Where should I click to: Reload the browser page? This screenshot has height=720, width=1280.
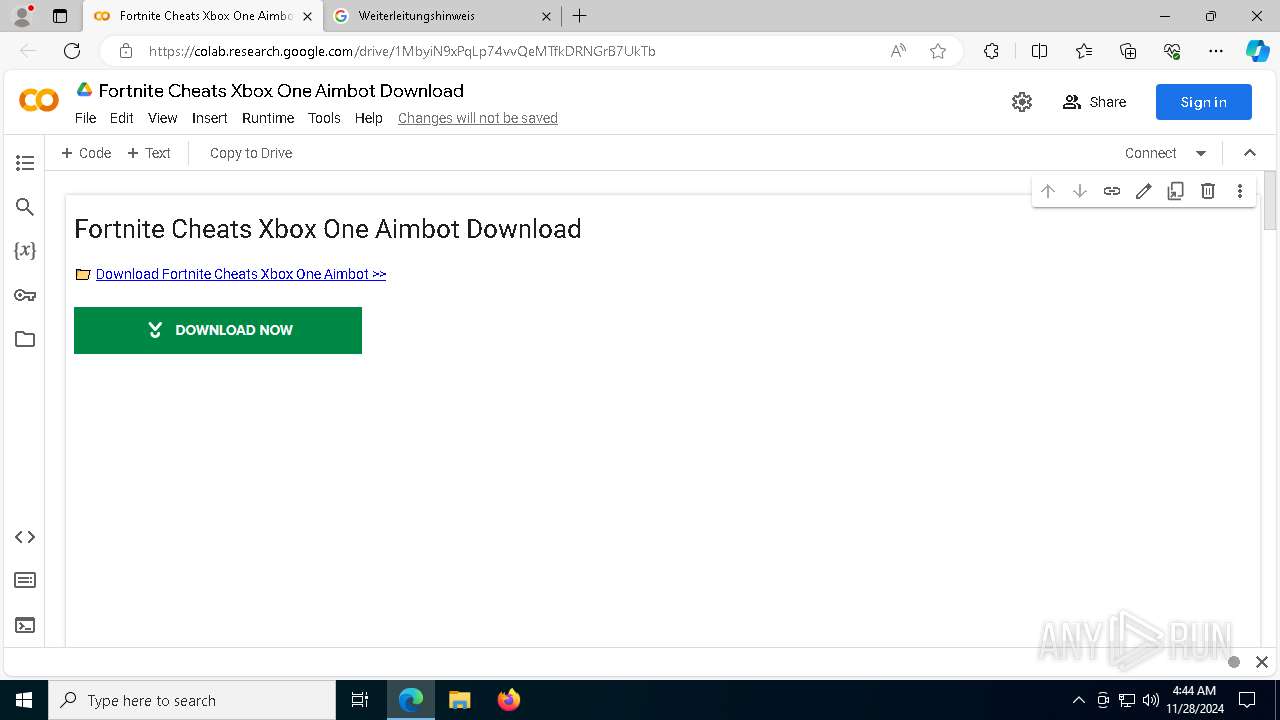pos(72,51)
